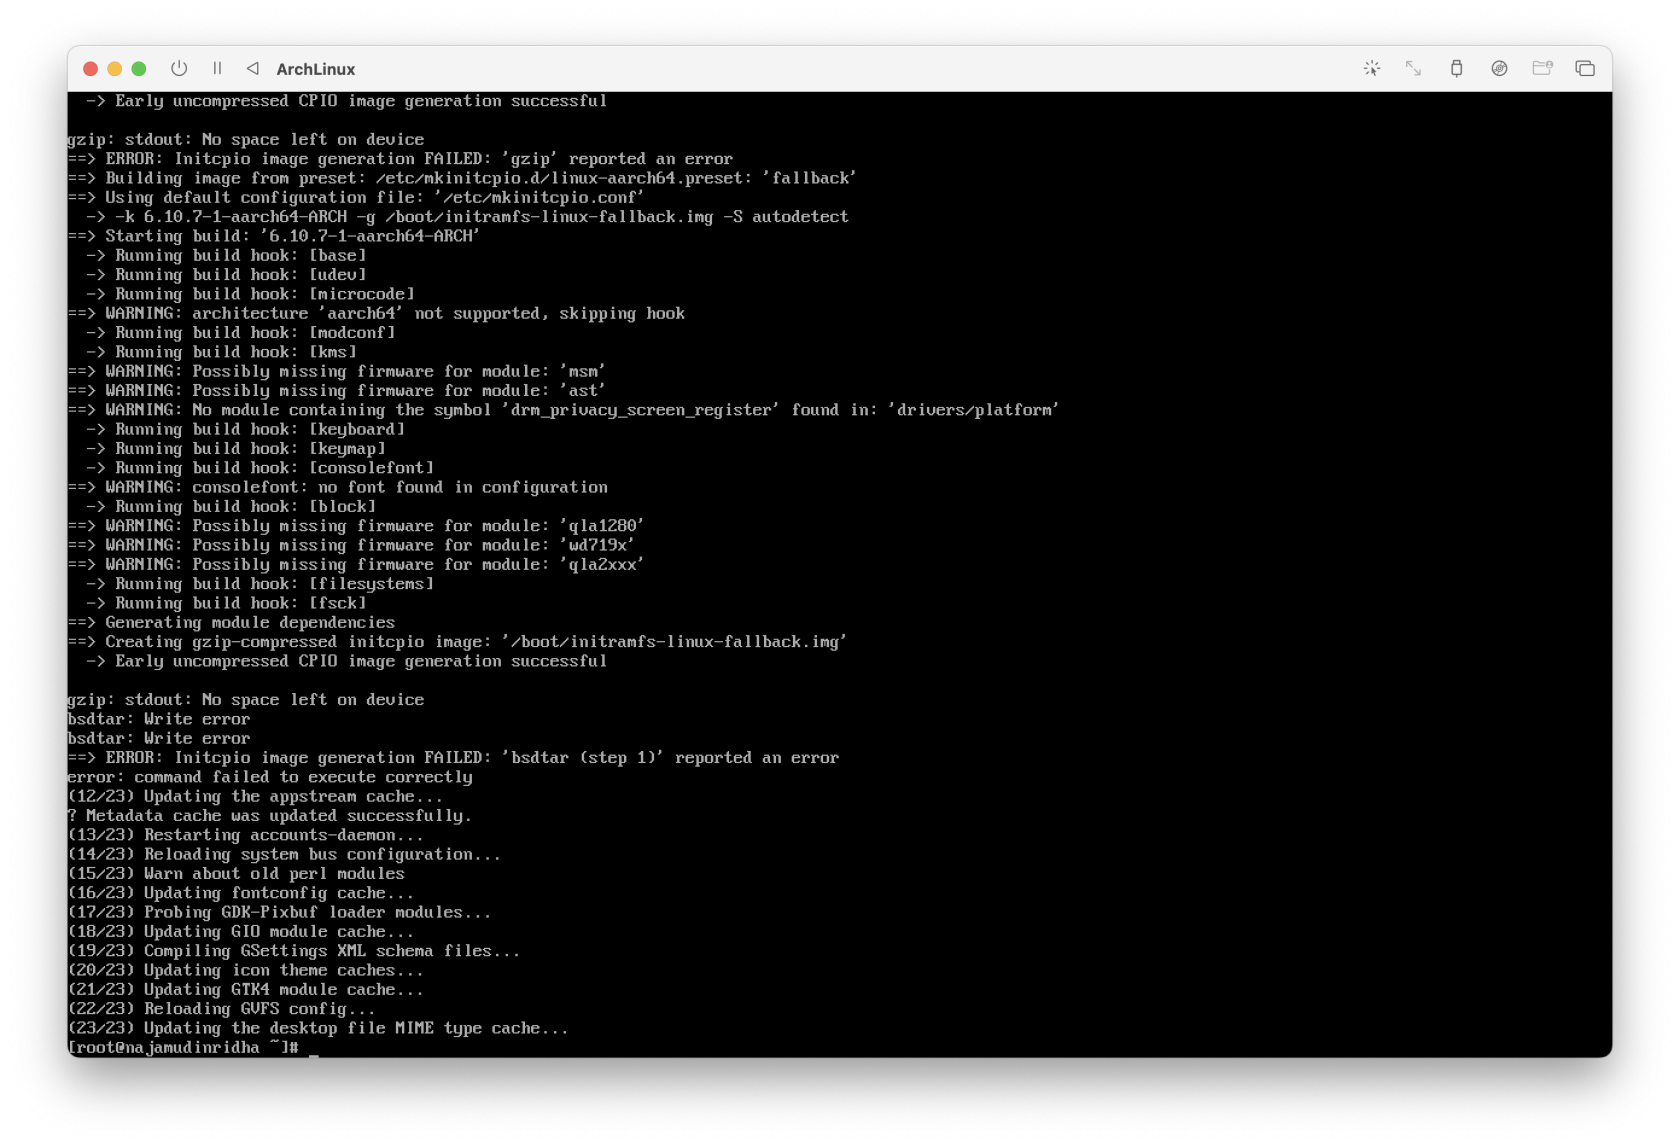
Task: Click the "architecture 'aarch64' not supported" warning
Action: (377, 313)
